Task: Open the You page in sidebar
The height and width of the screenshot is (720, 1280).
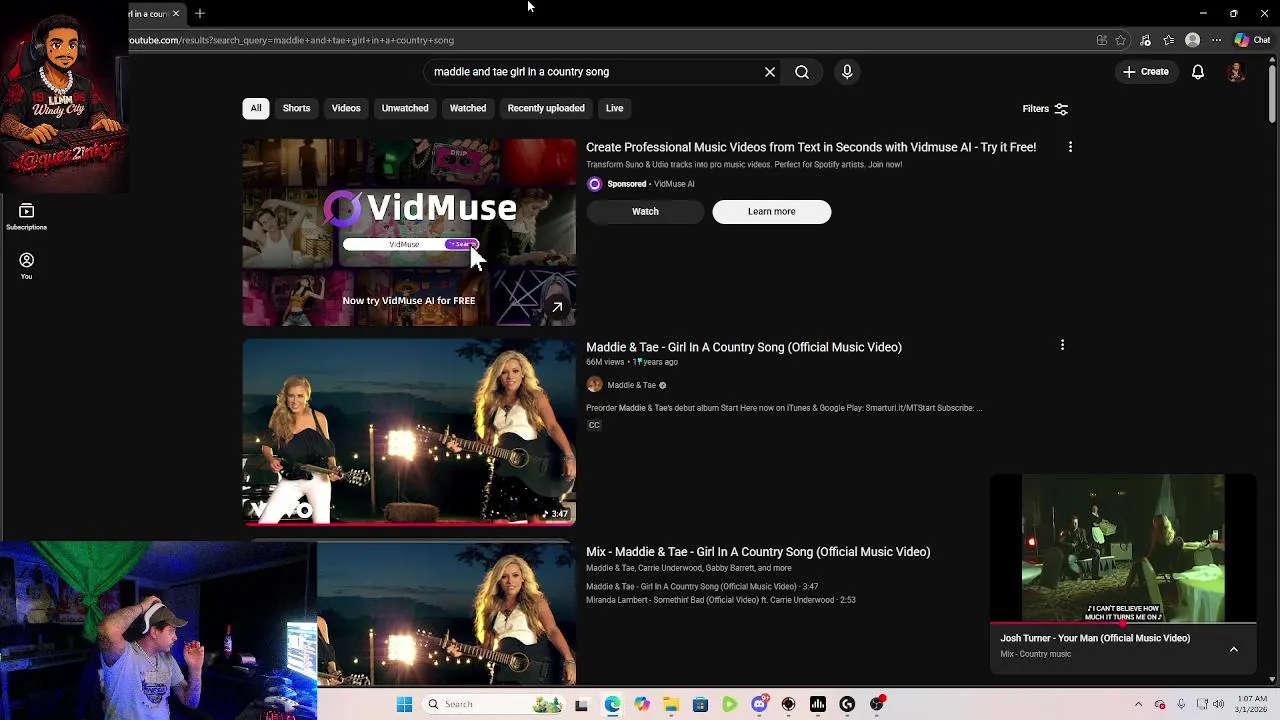Action: click(x=27, y=265)
